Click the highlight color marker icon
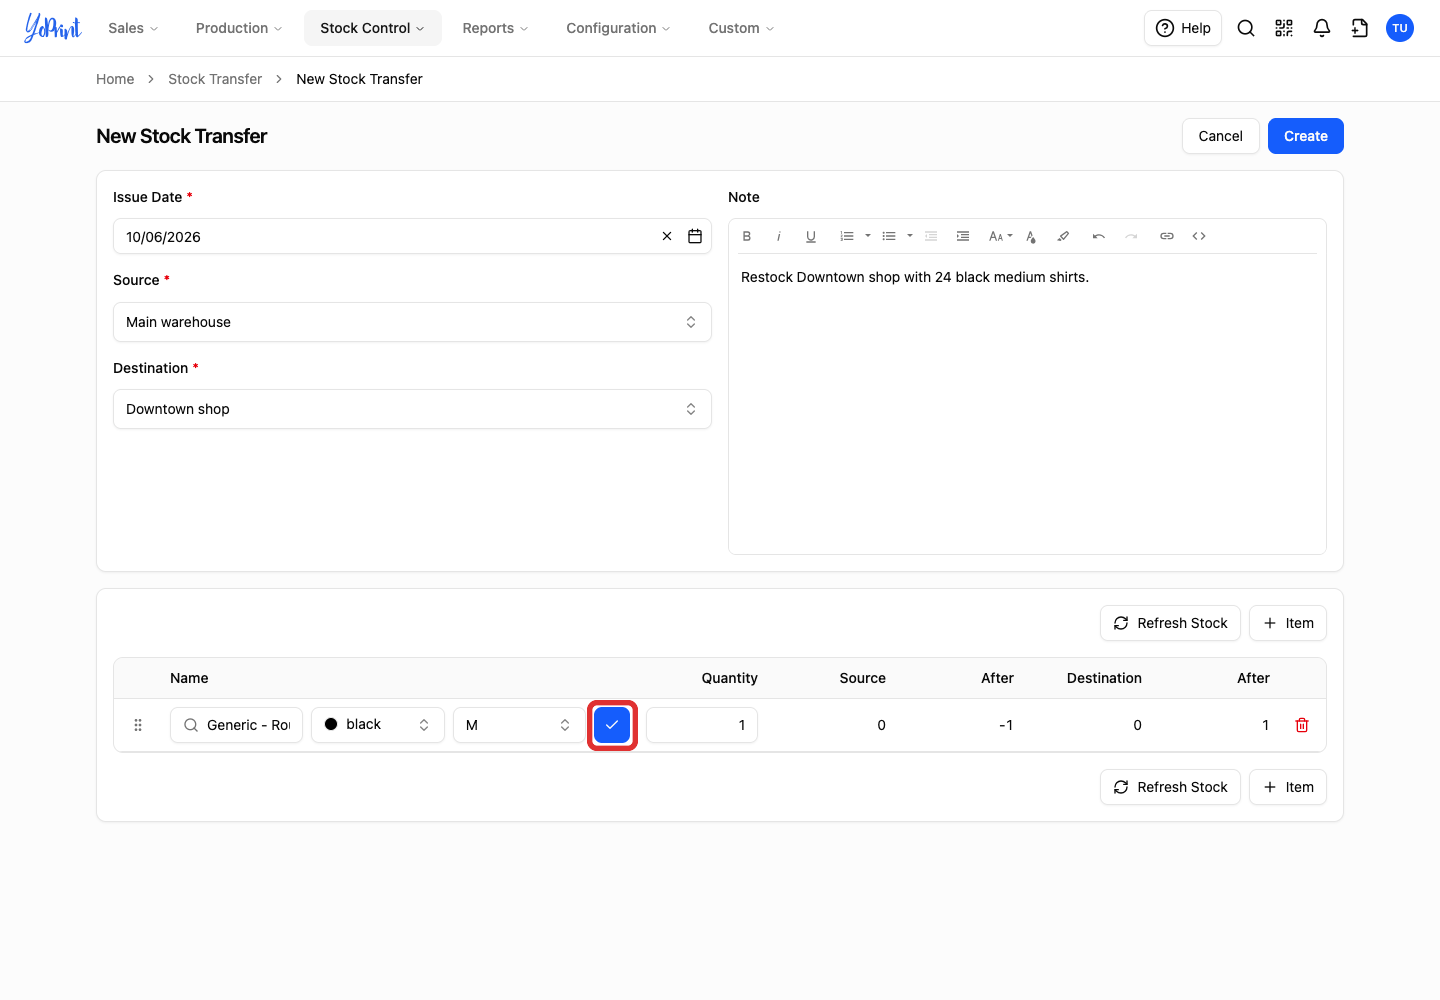 pos(1063,236)
